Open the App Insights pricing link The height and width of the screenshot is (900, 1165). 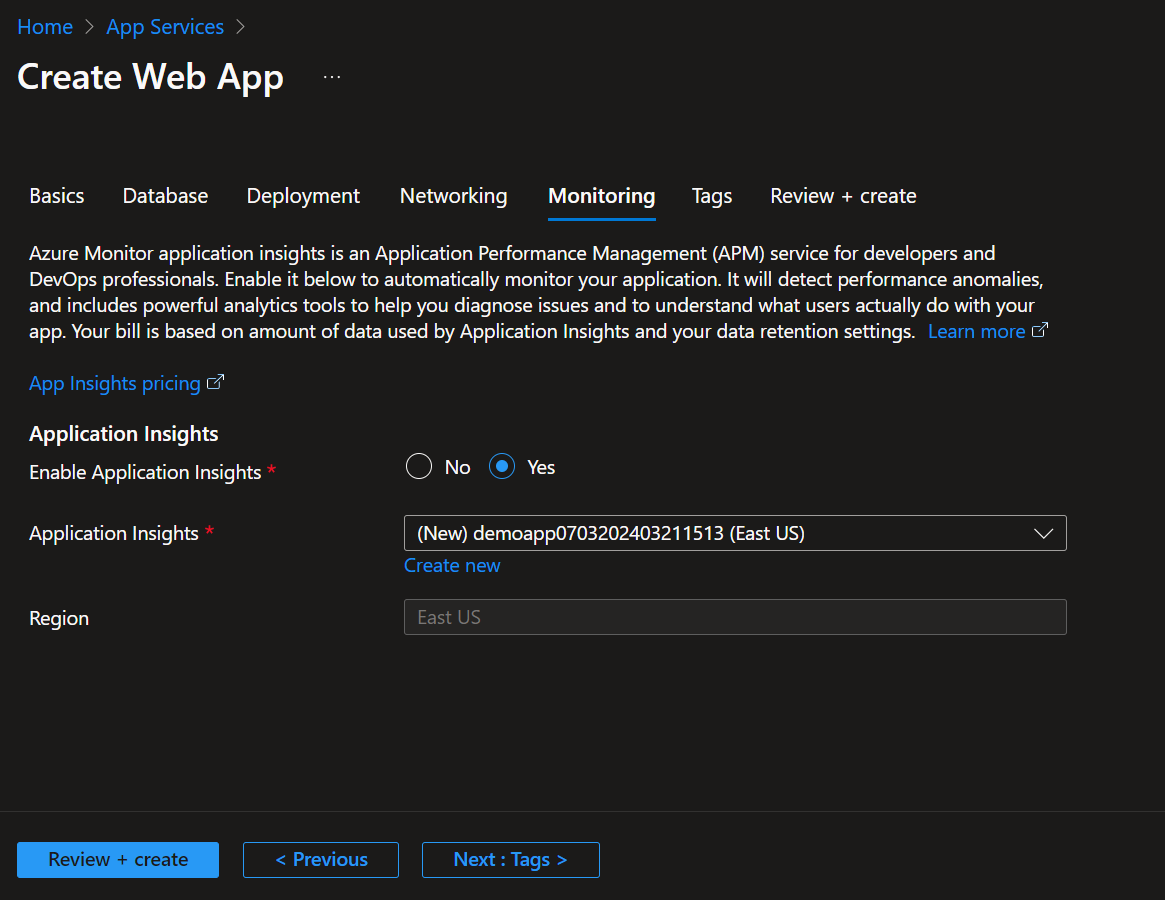[114, 383]
